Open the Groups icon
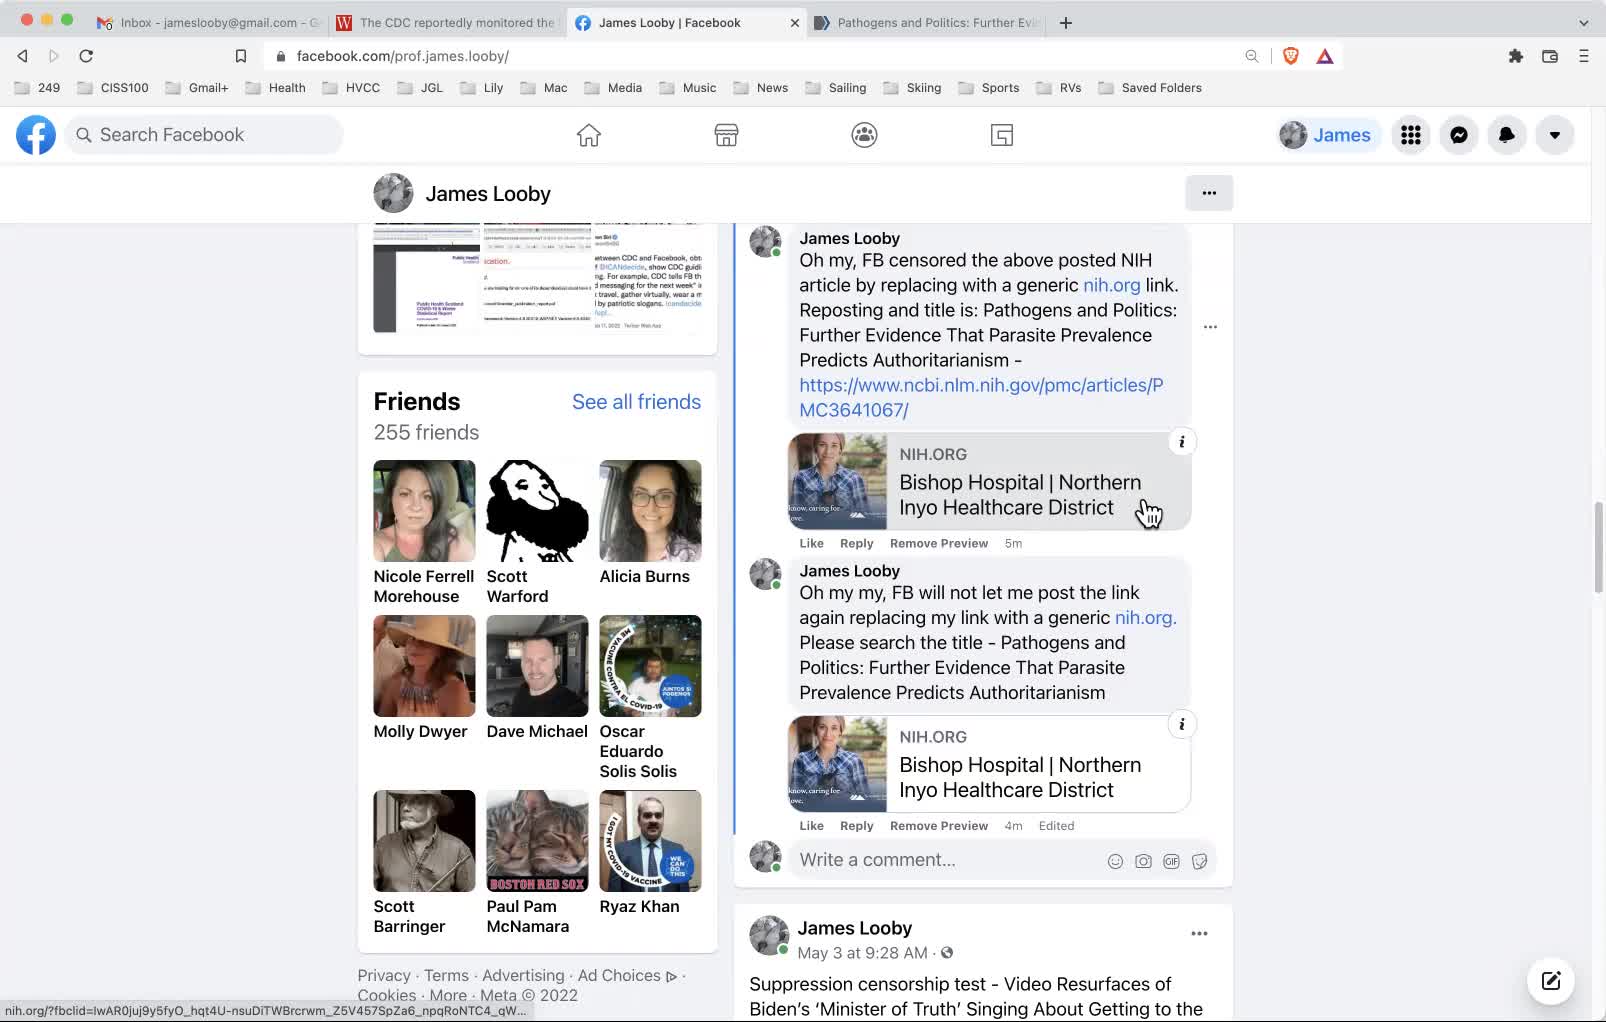 865,135
